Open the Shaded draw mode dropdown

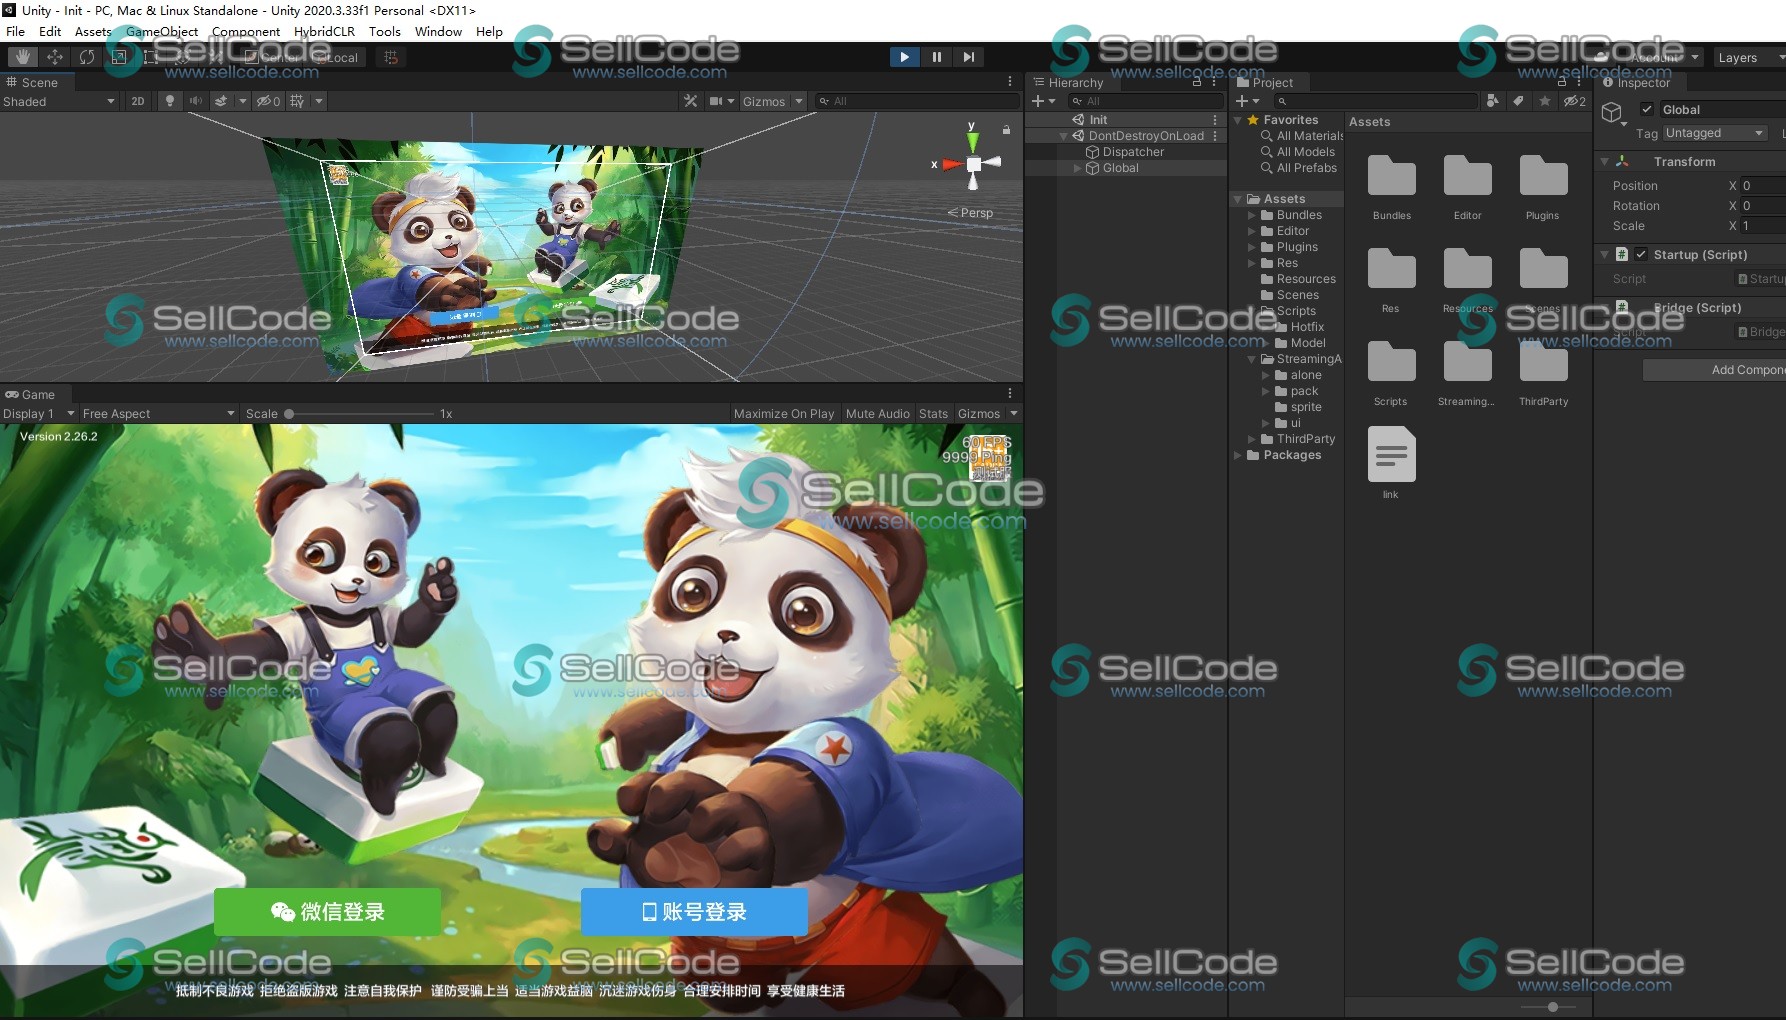pyautogui.click(x=59, y=102)
